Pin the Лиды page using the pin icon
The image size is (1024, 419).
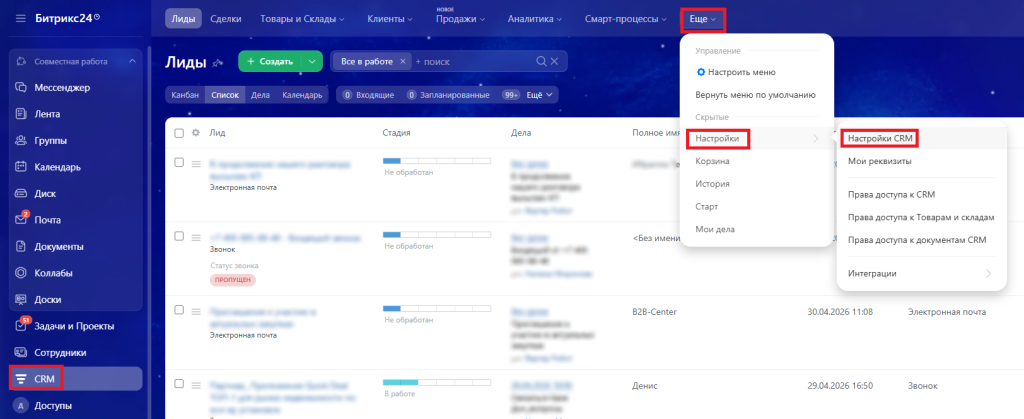click(x=217, y=63)
